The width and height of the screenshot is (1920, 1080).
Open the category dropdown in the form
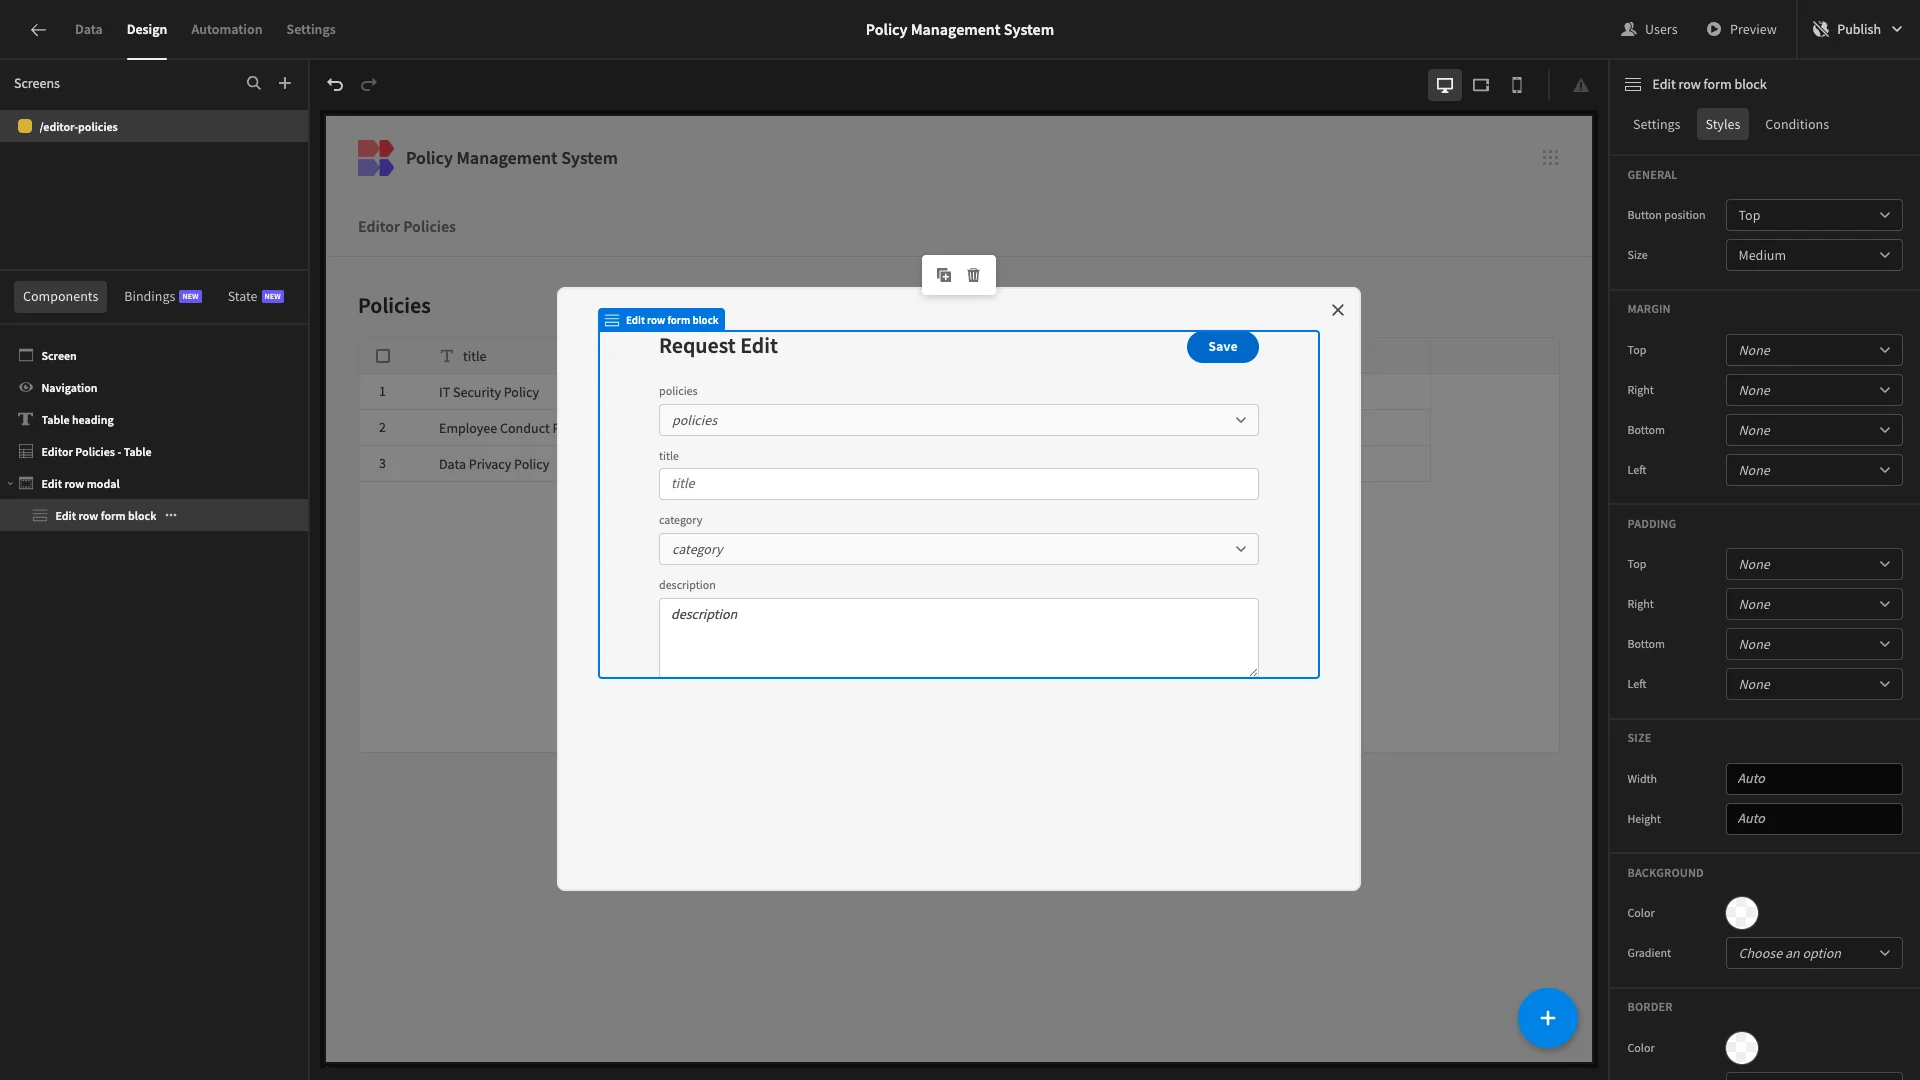click(x=958, y=549)
